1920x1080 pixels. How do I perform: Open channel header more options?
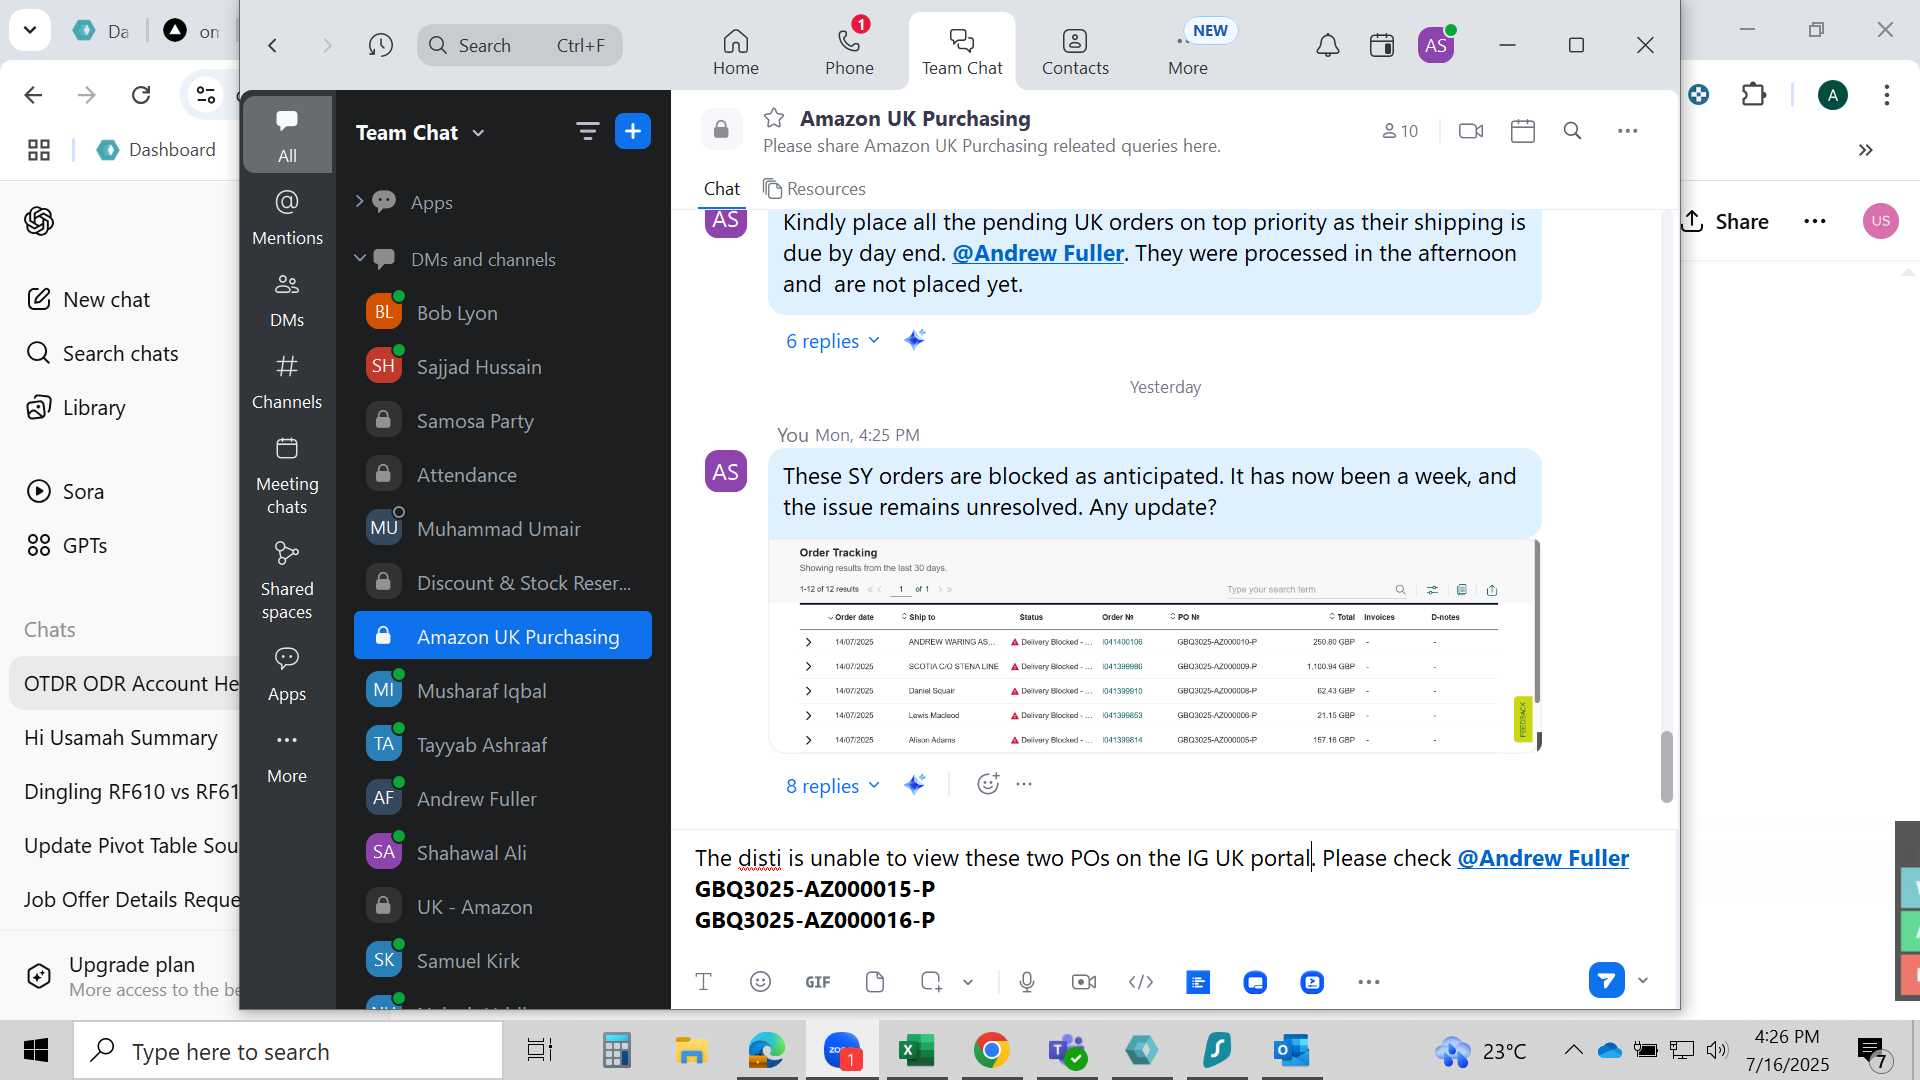[1628, 131]
